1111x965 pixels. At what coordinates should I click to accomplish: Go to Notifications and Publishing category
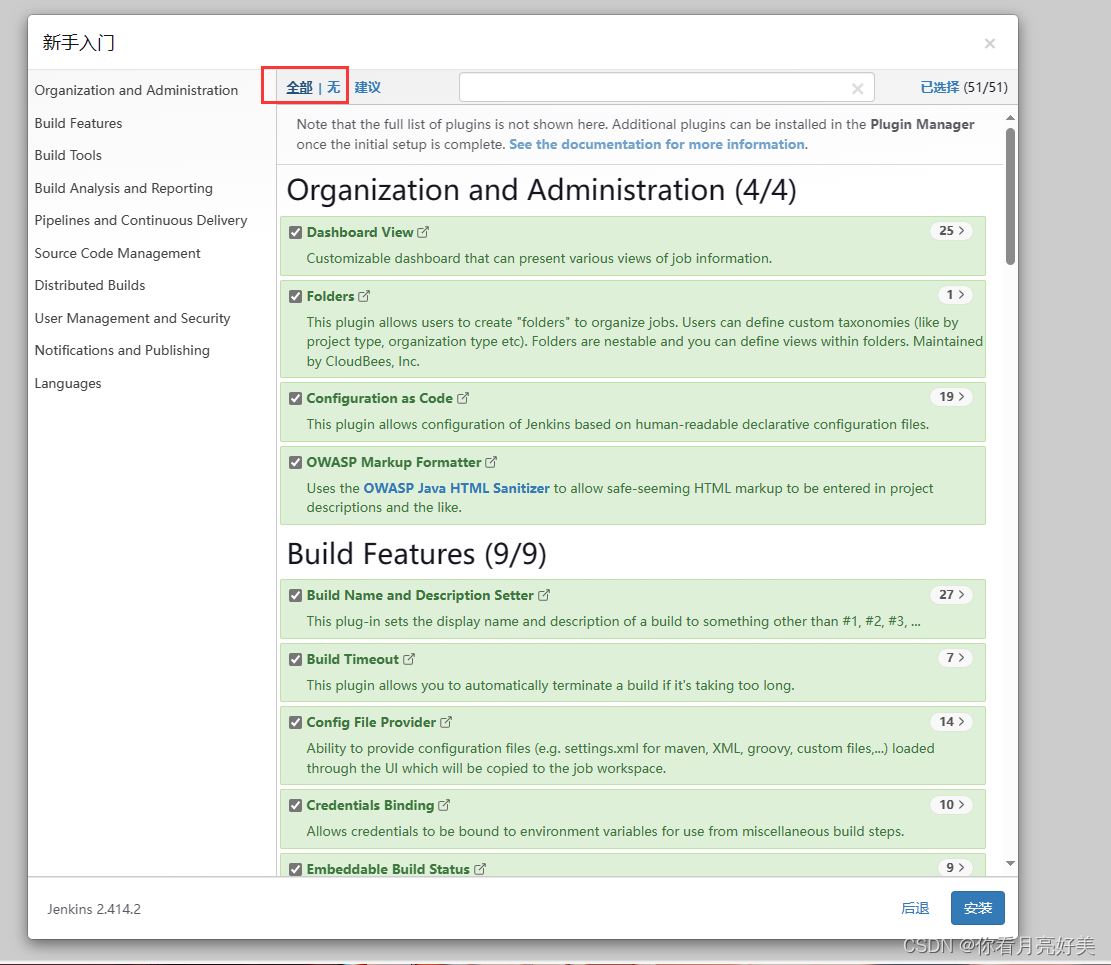point(122,350)
